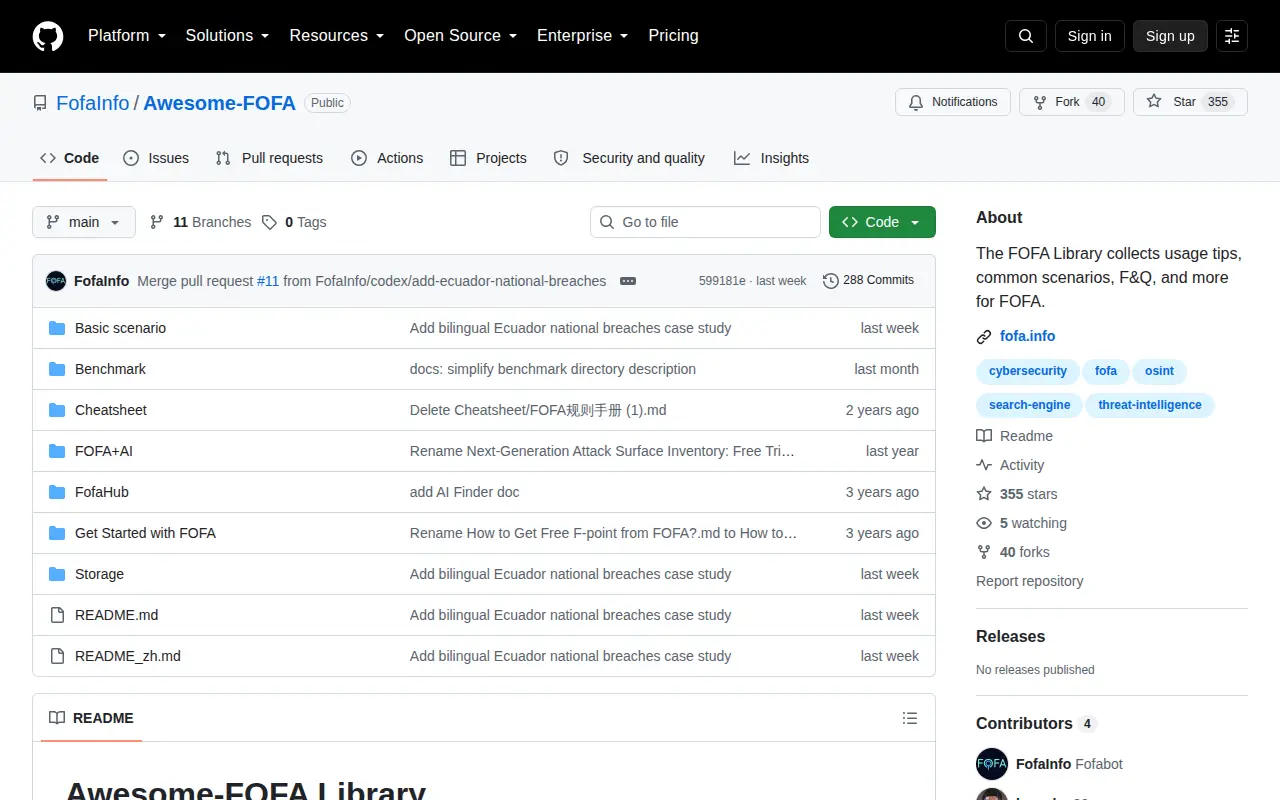Open the Readme link in About
The width and height of the screenshot is (1280, 800).
click(1015, 436)
